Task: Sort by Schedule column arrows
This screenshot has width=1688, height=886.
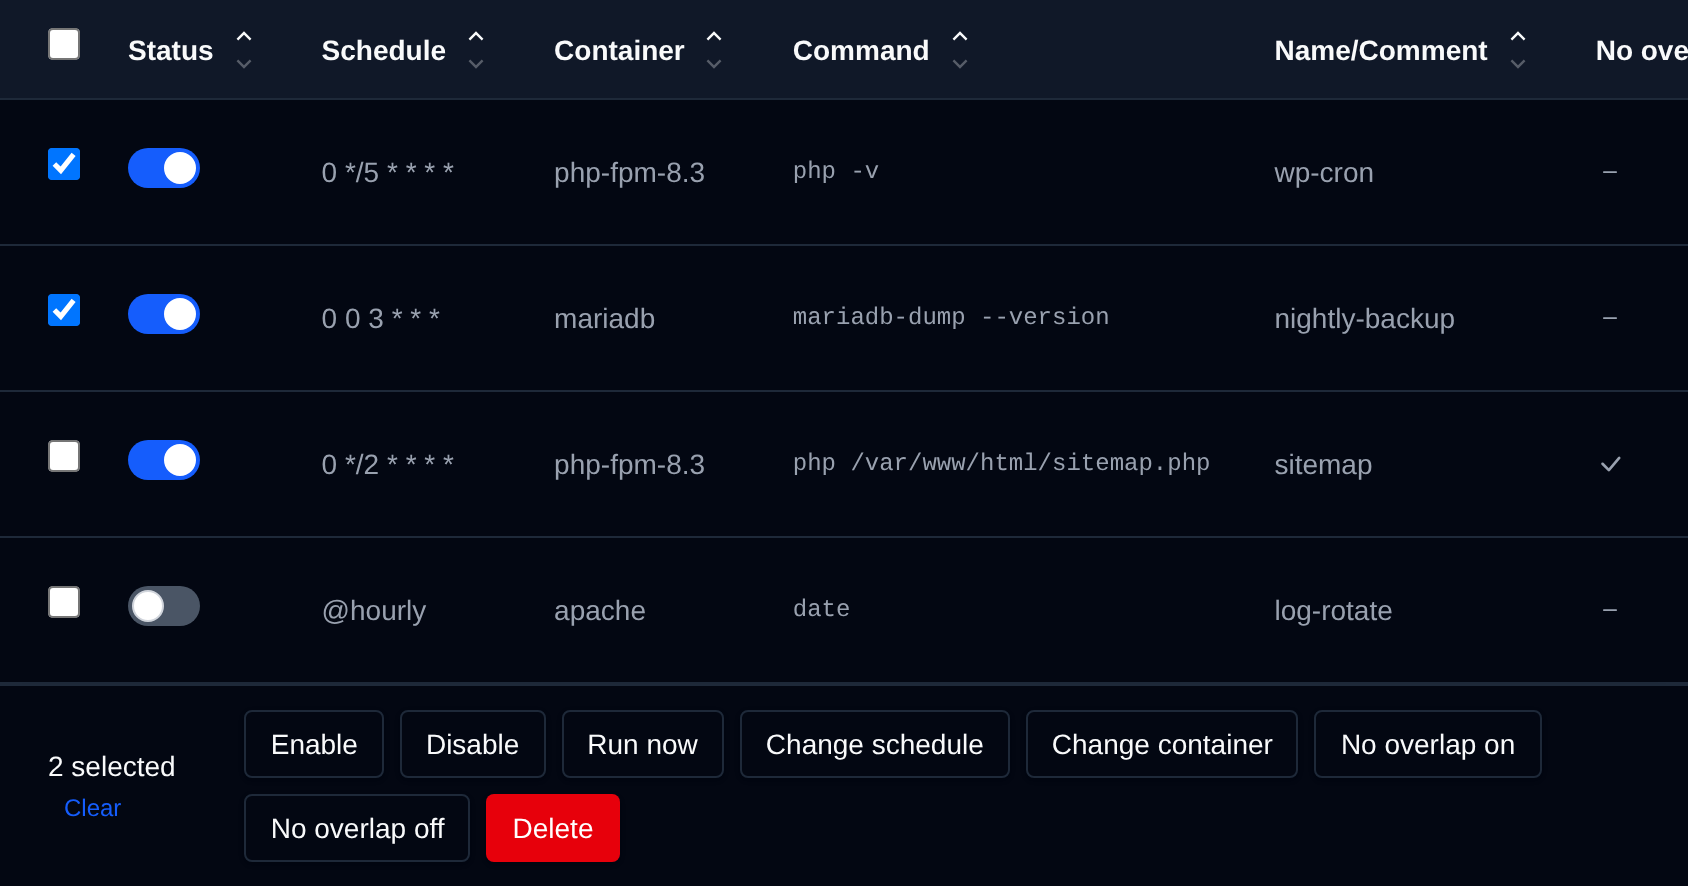Action: pos(476,50)
